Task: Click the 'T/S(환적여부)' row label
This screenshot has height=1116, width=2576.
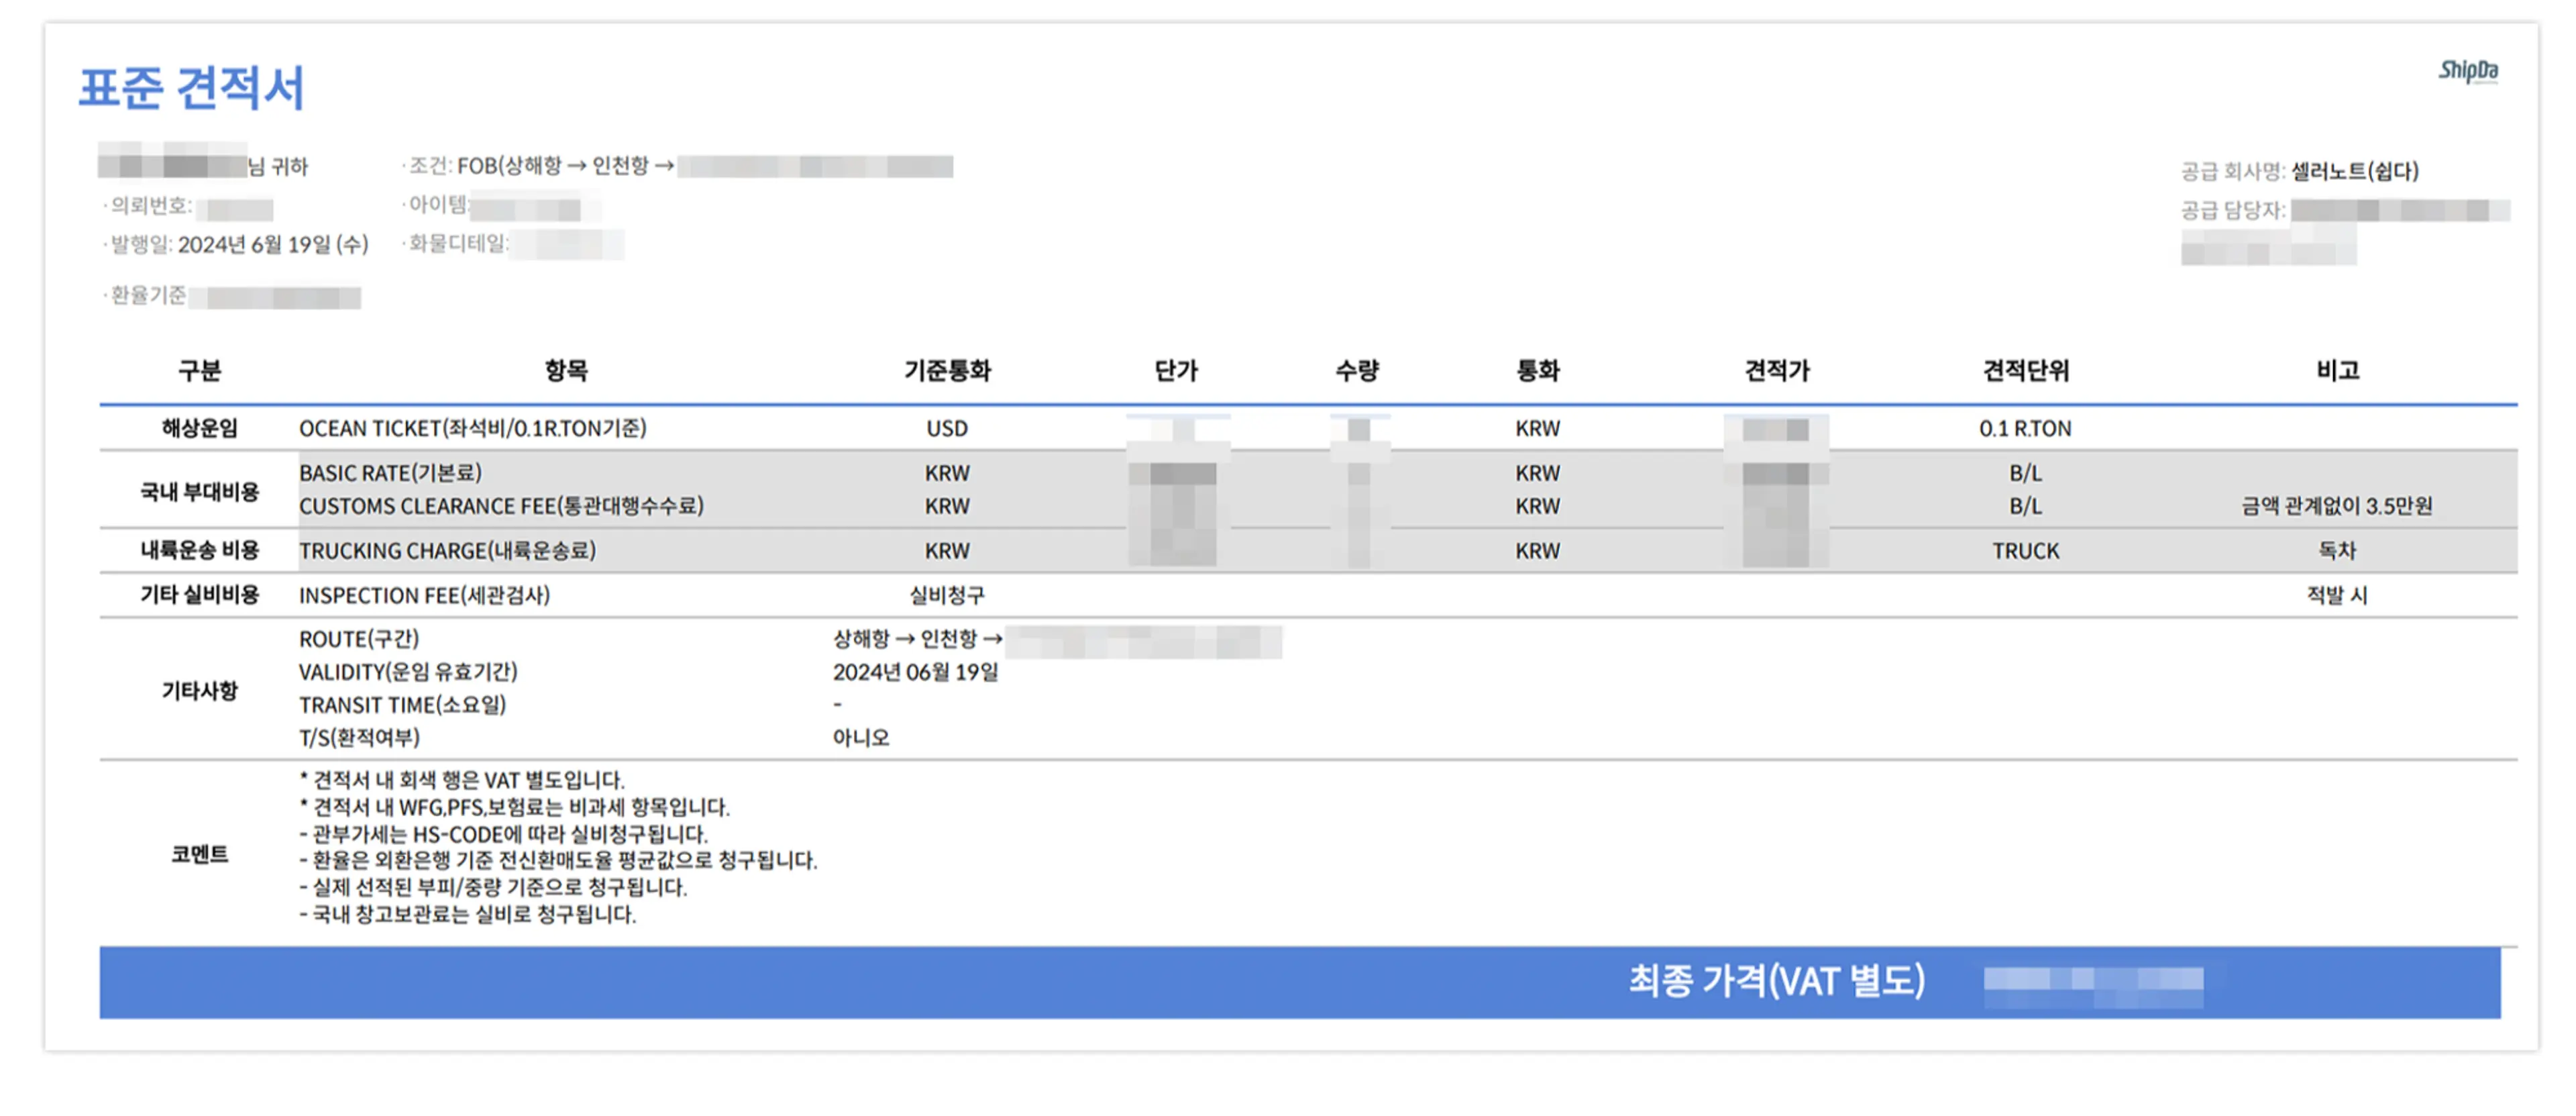Action: [x=359, y=738]
